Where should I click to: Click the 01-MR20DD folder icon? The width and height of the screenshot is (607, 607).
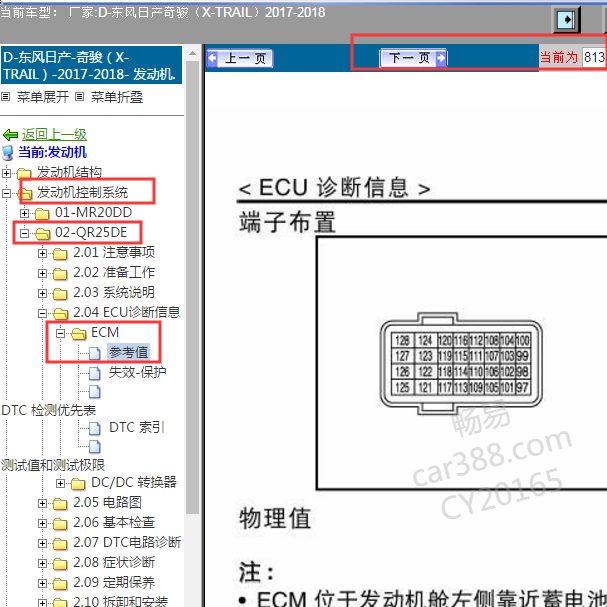42,213
